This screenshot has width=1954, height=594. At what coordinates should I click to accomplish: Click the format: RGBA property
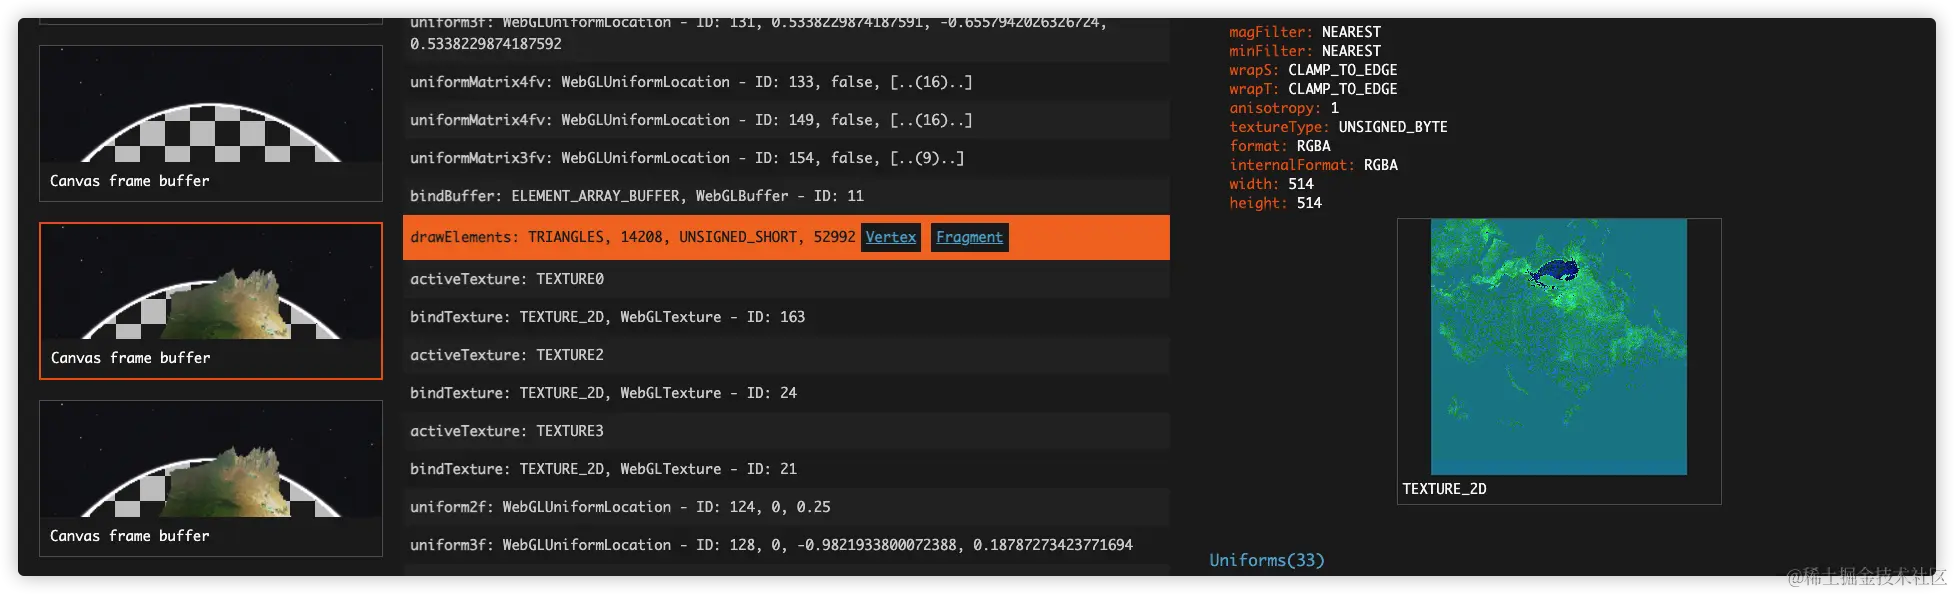(x=1280, y=146)
